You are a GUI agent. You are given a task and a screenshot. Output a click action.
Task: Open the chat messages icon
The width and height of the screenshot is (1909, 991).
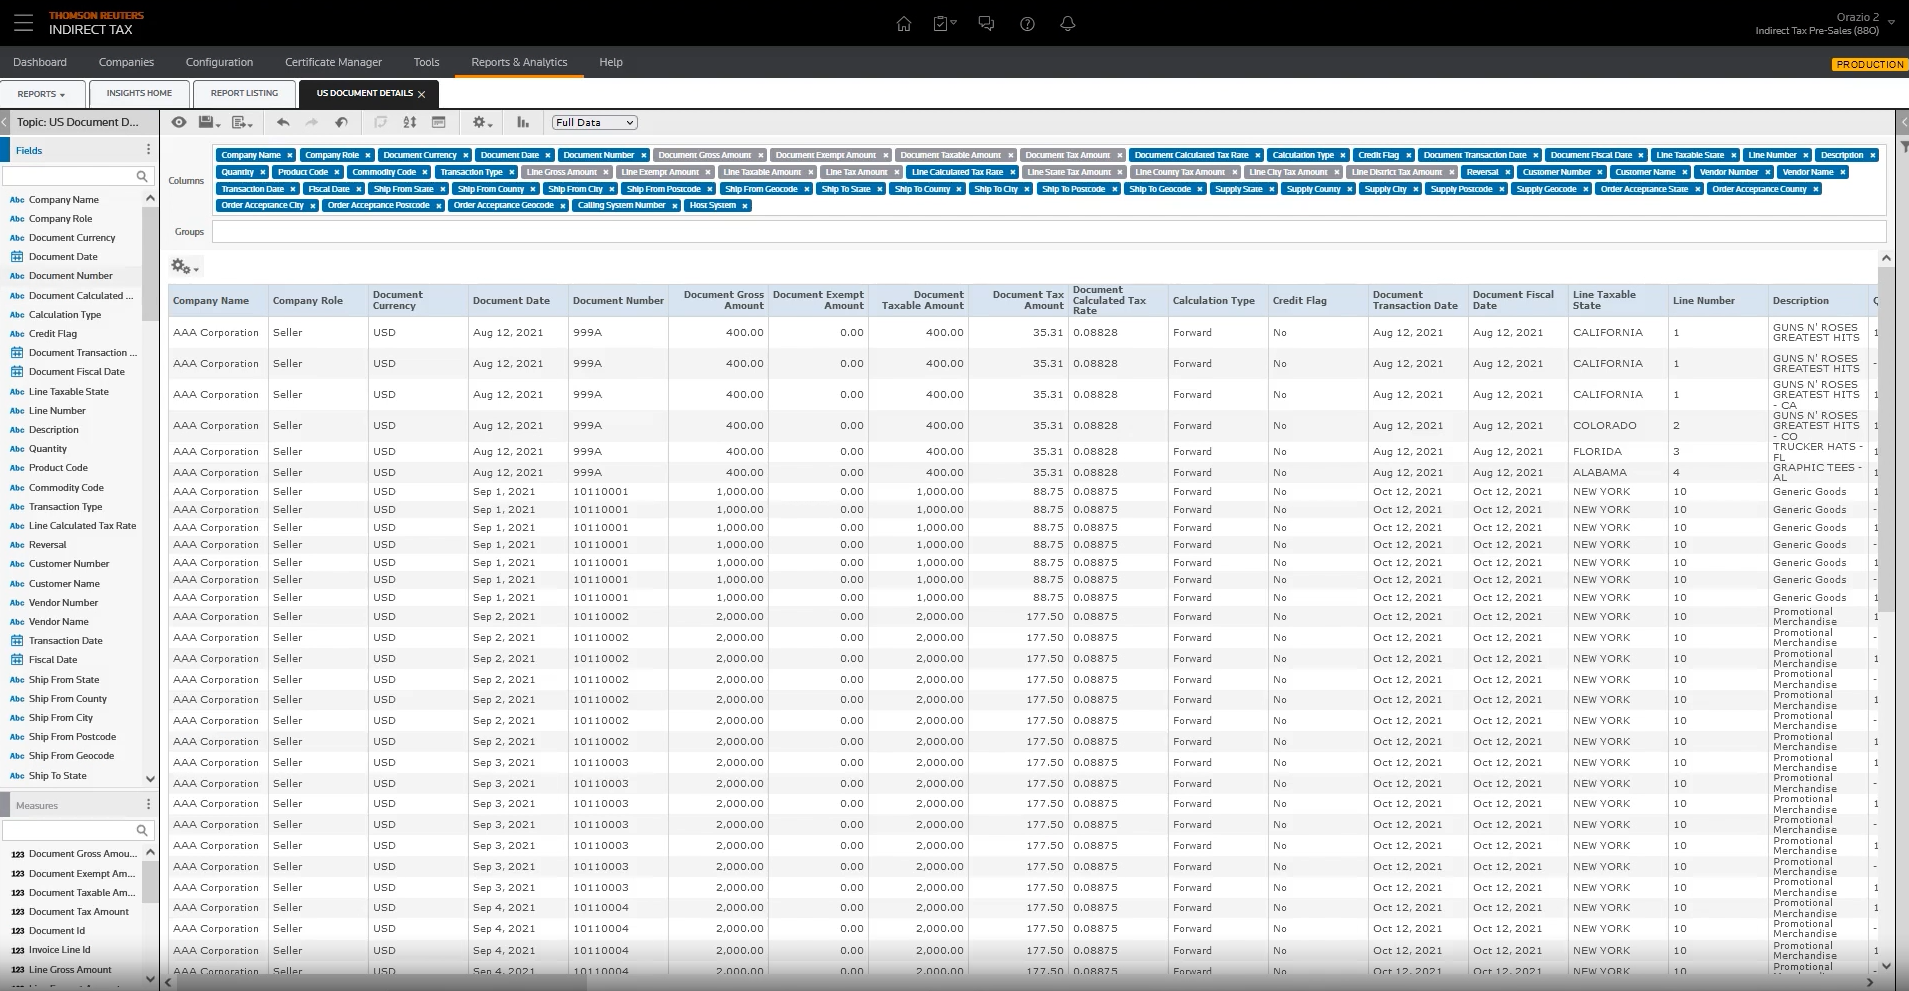(986, 24)
